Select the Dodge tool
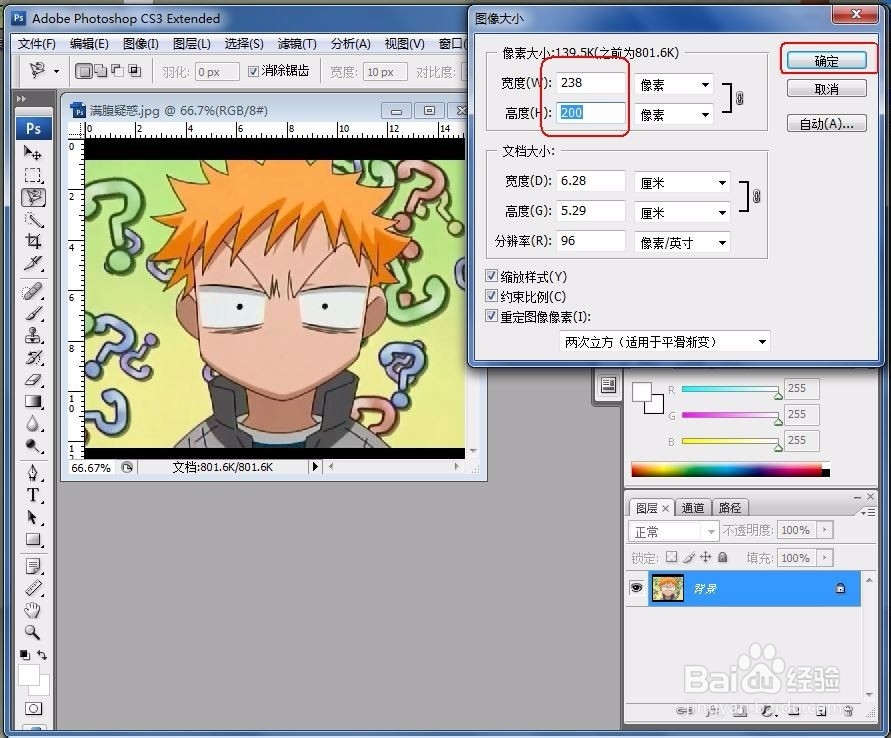 (32, 446)
